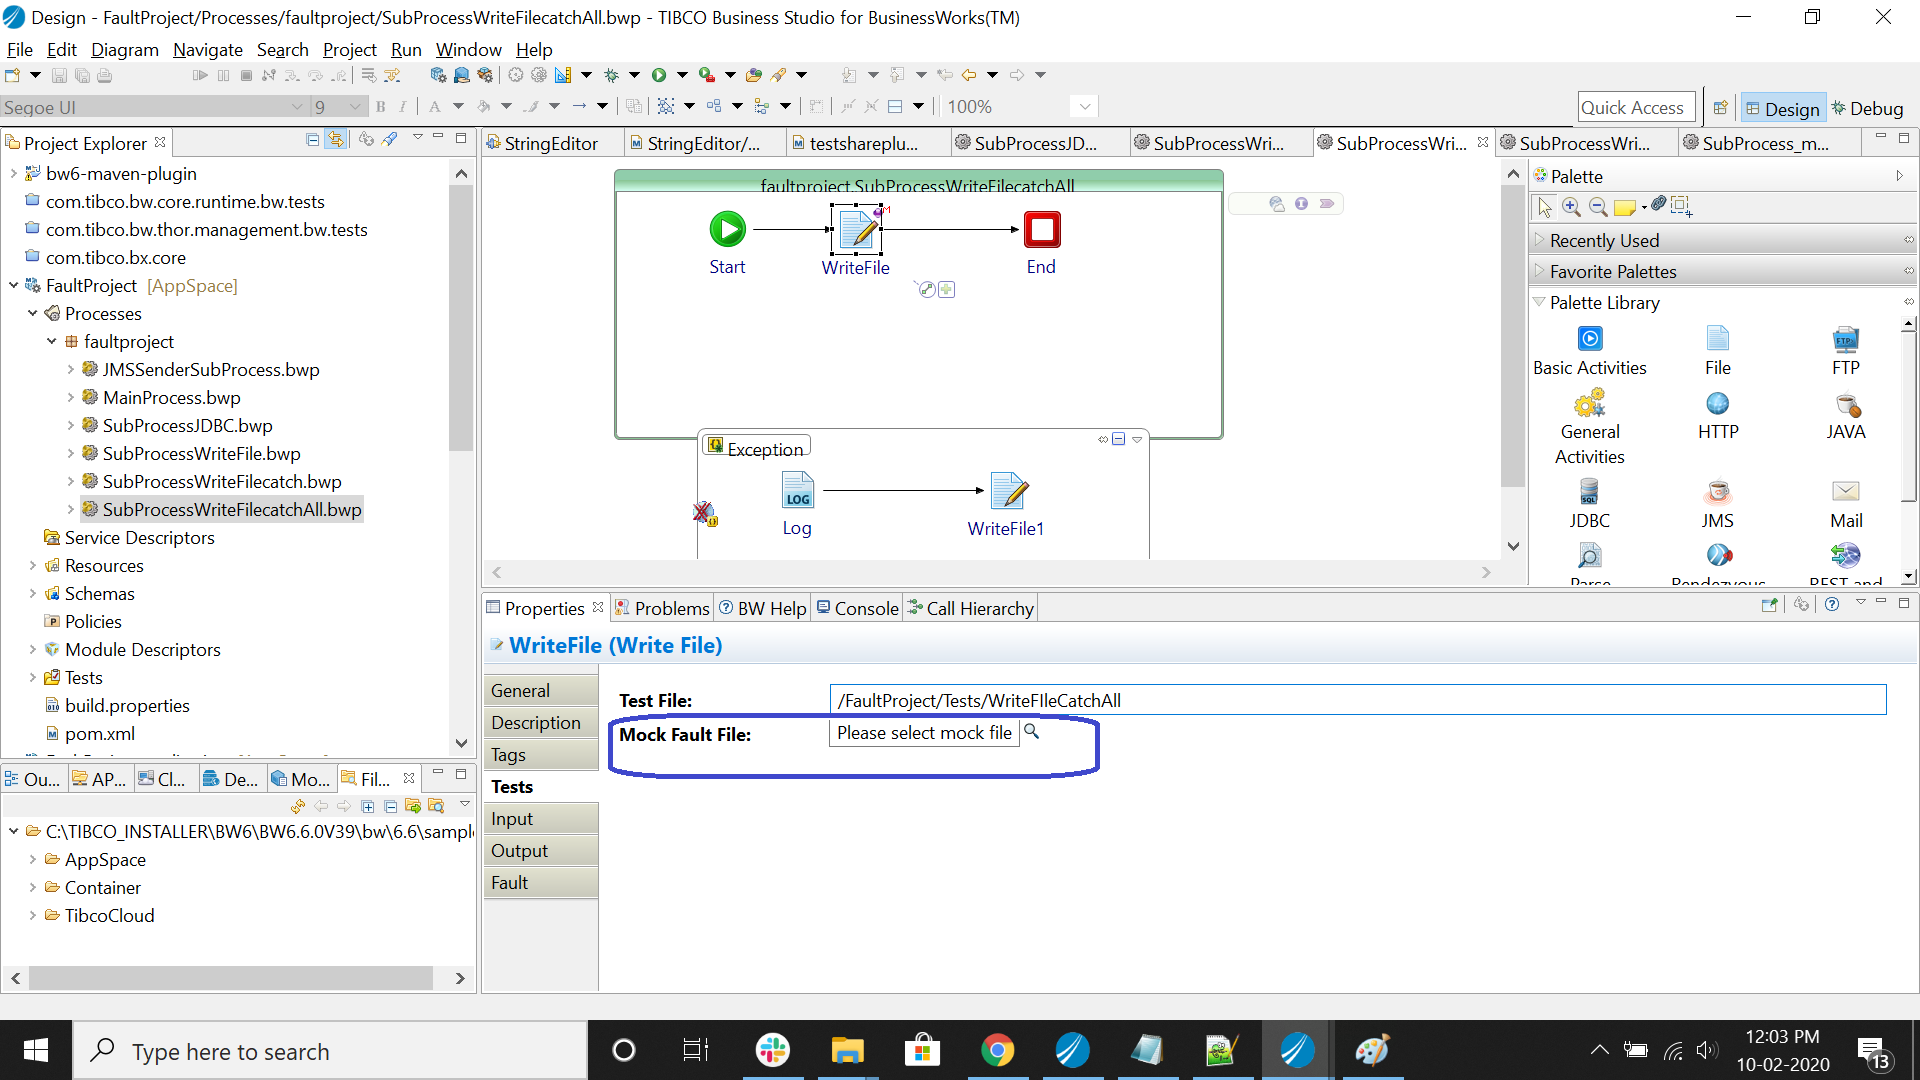Open the JMS palette
The image size is (1920, 1080).
point(1717,504)
